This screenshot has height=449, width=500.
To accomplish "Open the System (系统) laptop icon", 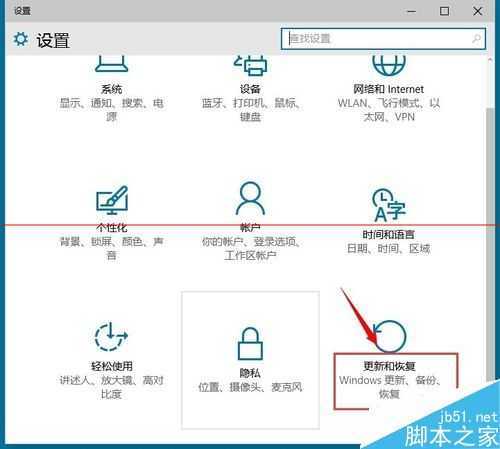I will (111, 64).
